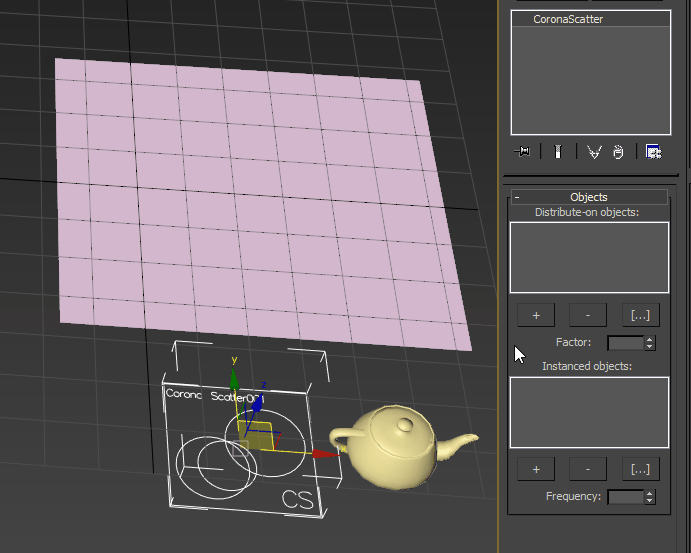Toggle Show End Result icon
Viewport: 691px width, 553px height.
558,152
